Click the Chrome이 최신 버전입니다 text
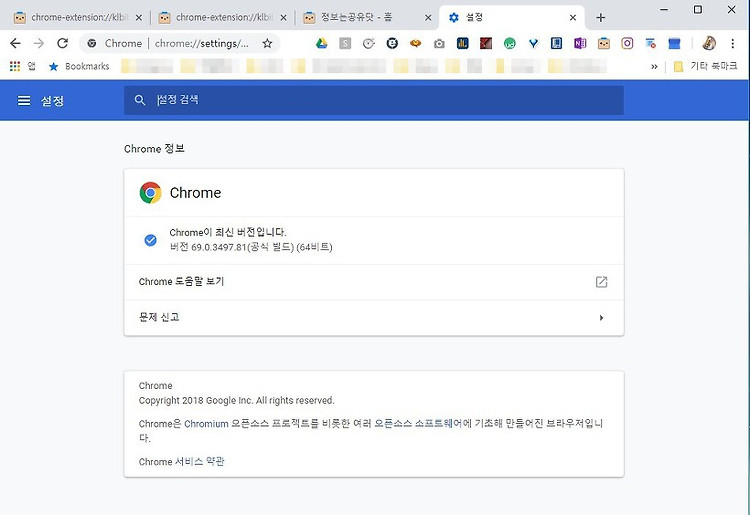 point(228,232)
